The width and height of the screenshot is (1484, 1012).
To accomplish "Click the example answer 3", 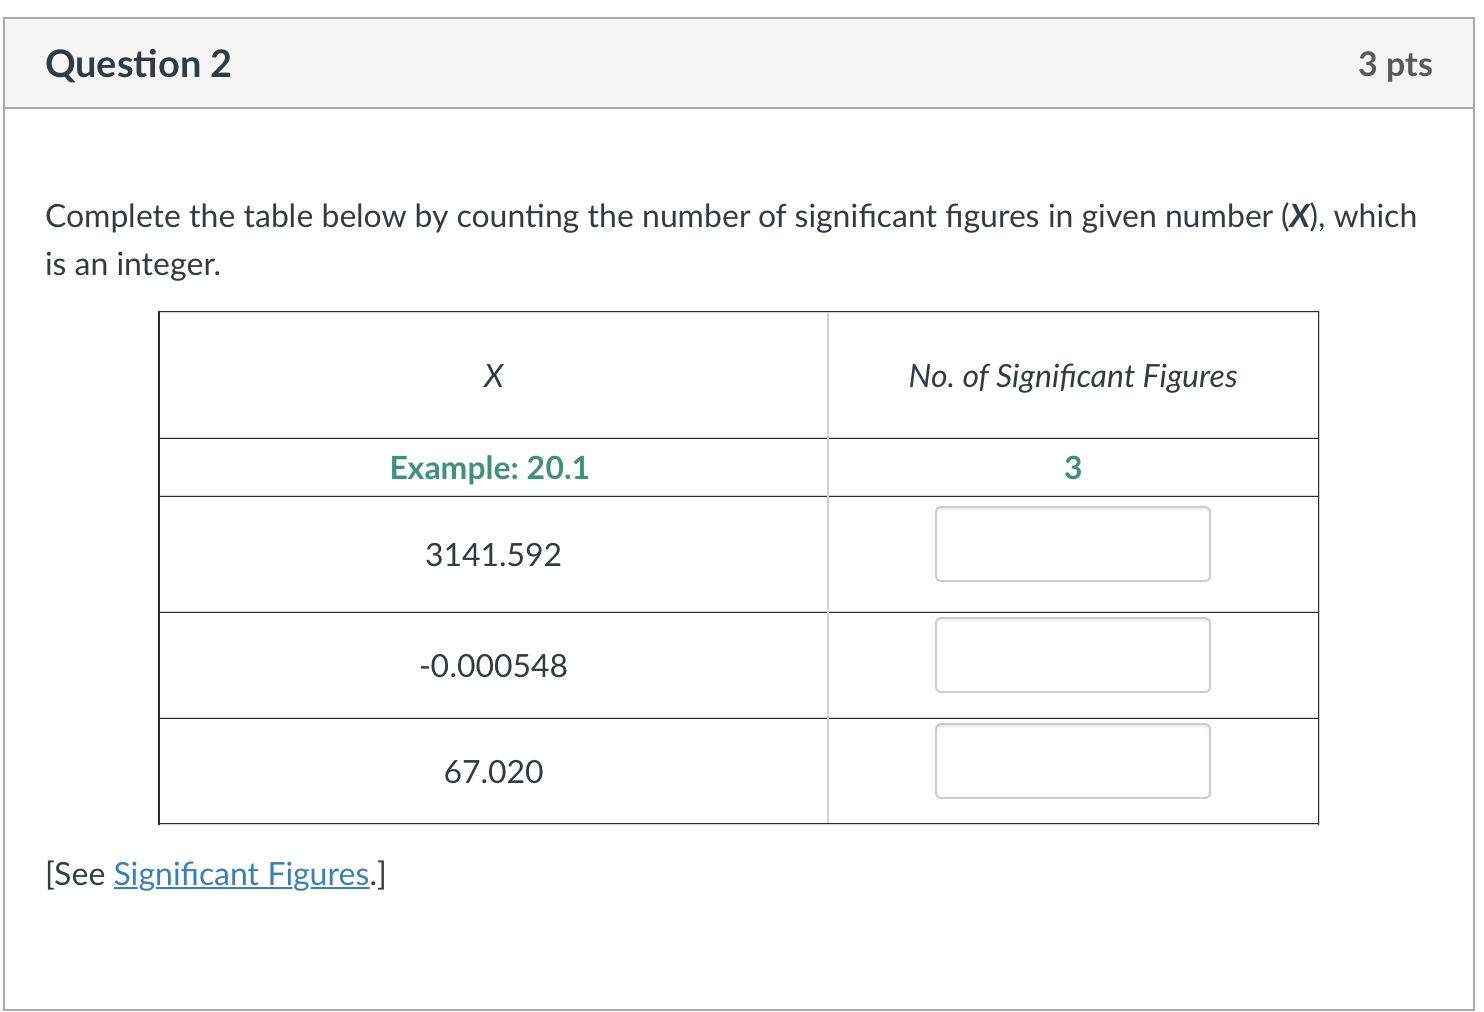I will [1073, 468].
